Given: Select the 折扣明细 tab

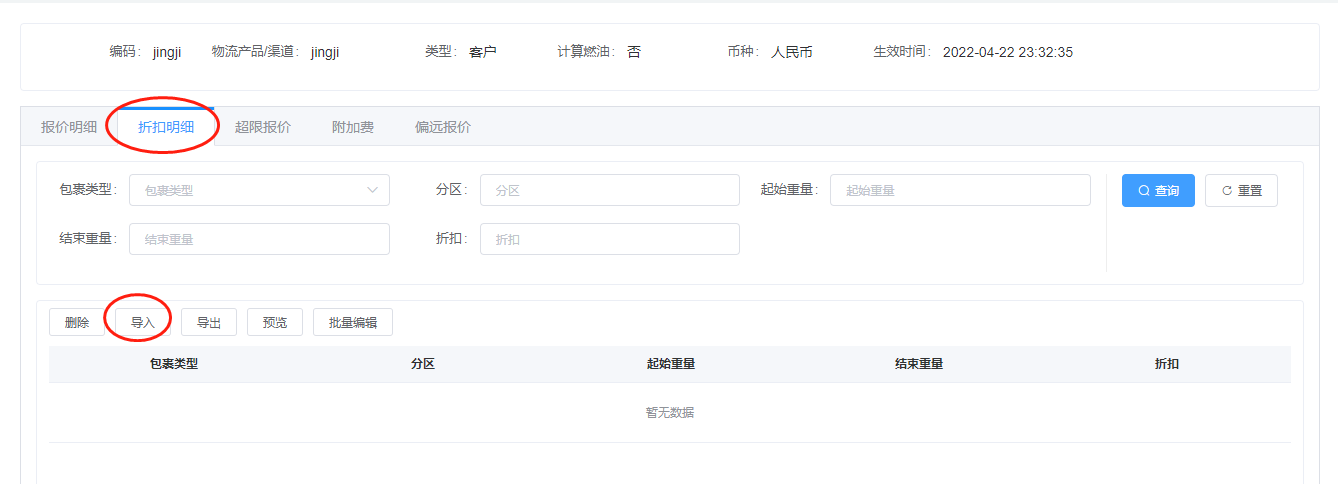Looking at the screenshot, I should point(165,127).
